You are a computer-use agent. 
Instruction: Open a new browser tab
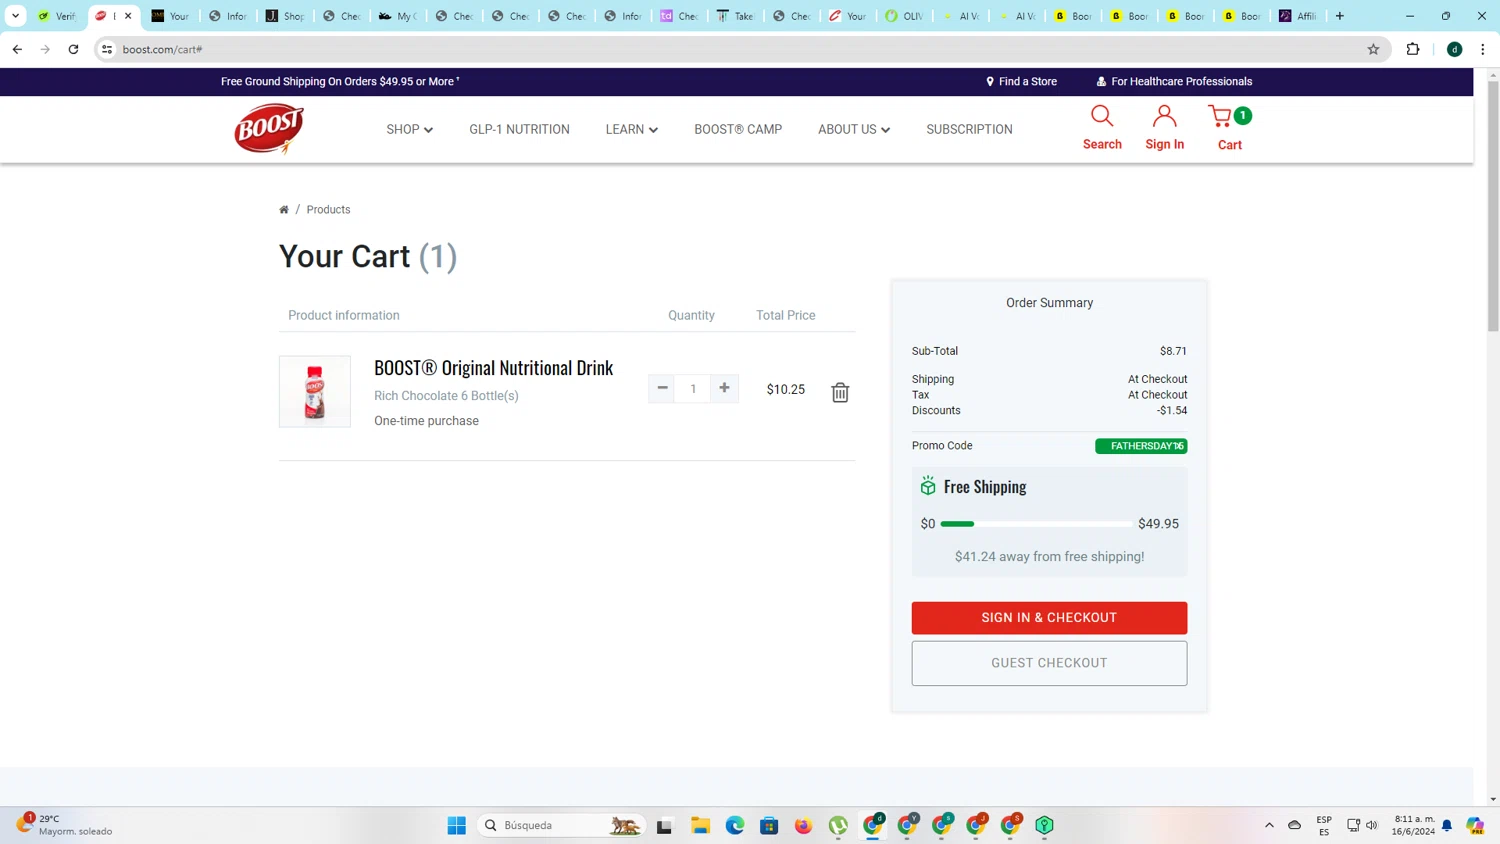tap(1340, 16)
